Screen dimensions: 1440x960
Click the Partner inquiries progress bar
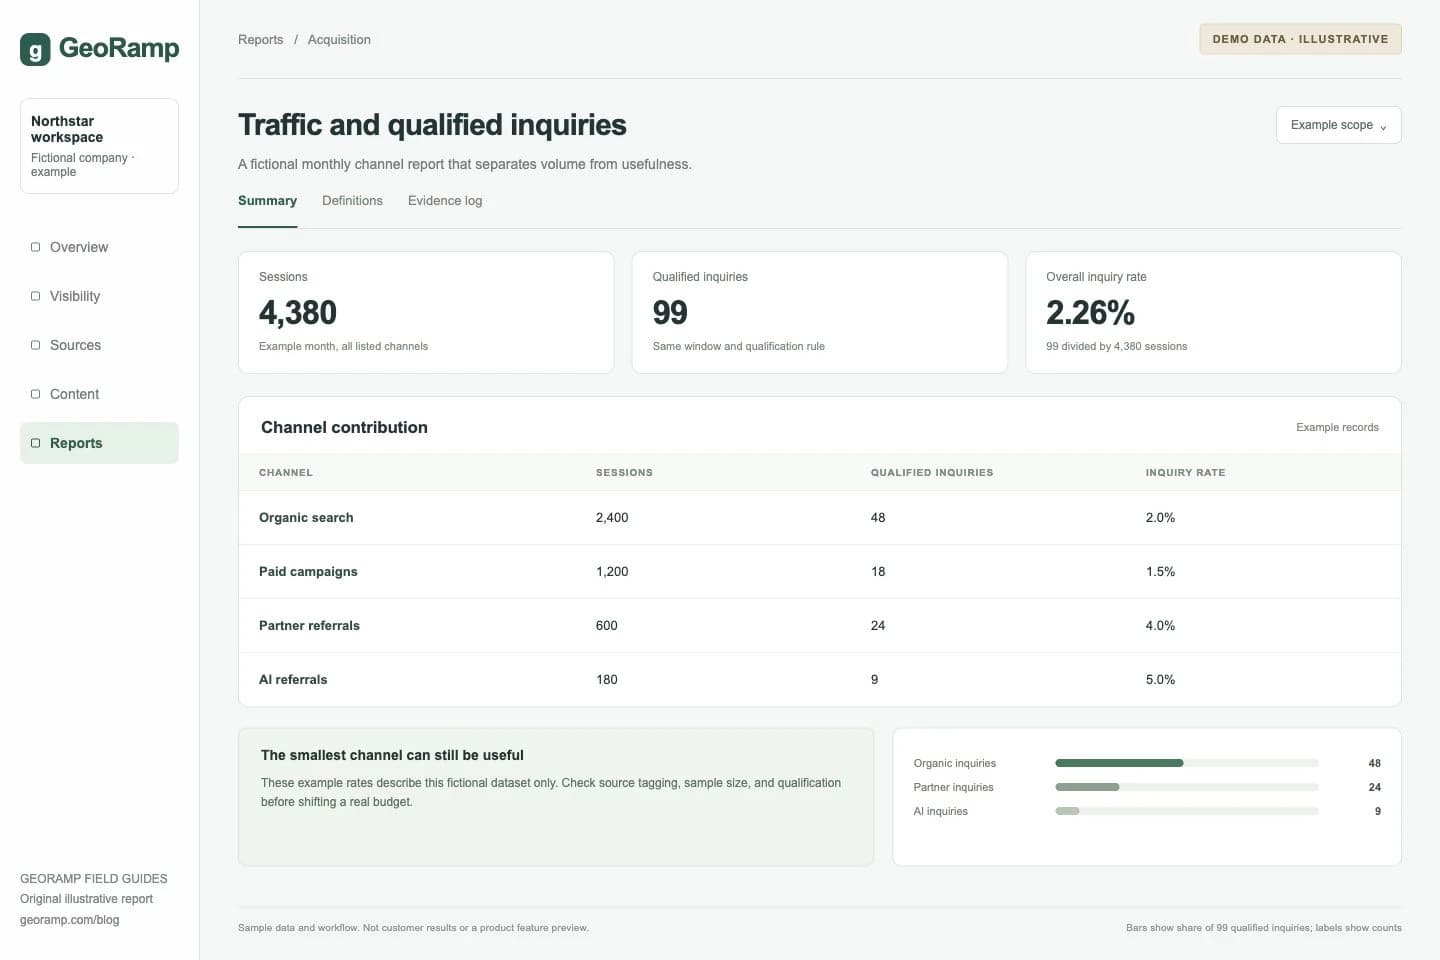1186,787
